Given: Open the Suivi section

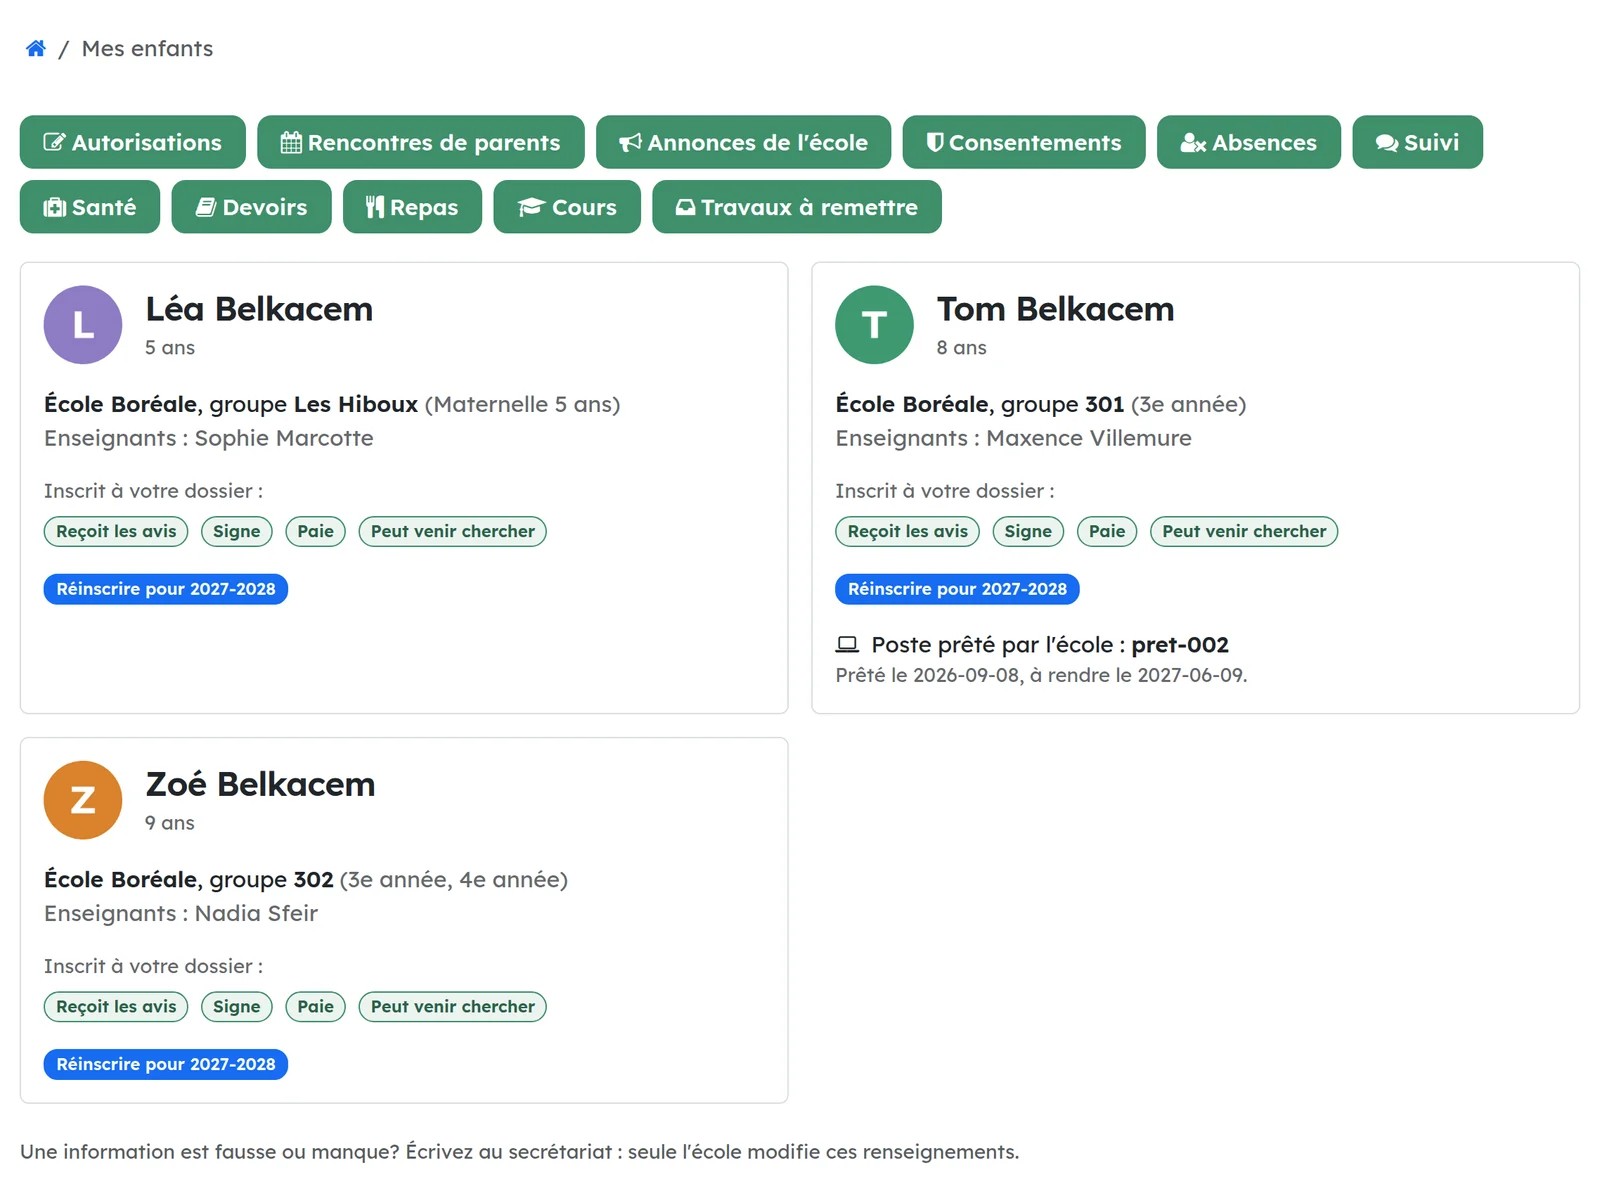Looking at the screenshot, I should coord(1417,142).
